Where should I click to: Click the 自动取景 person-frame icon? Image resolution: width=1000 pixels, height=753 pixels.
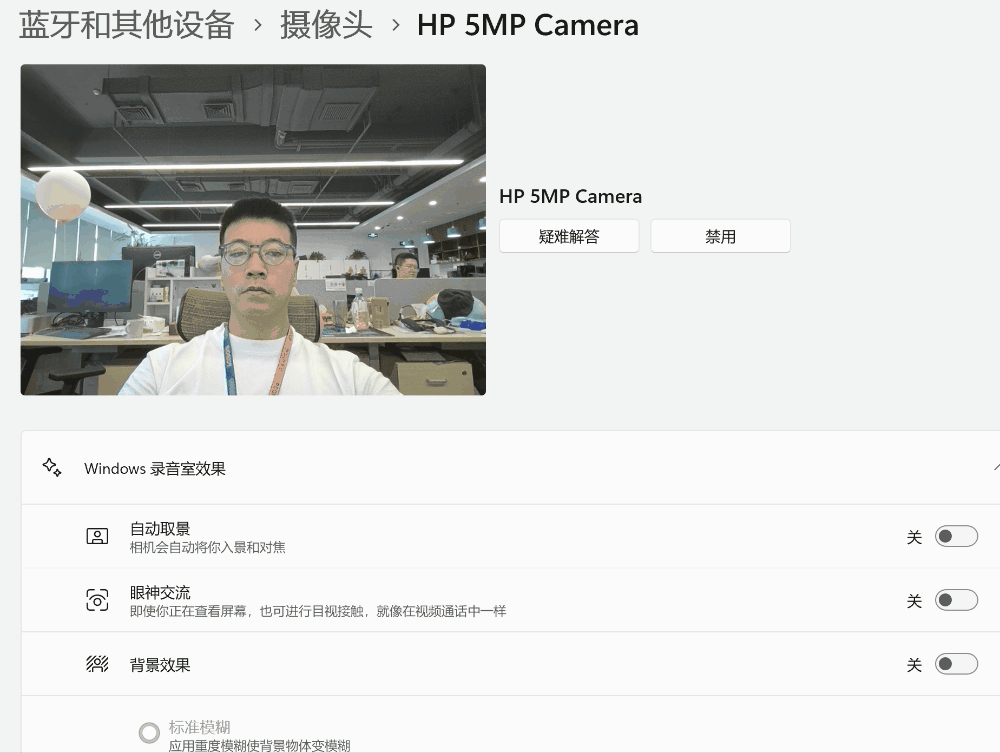[x=97, y=537]
